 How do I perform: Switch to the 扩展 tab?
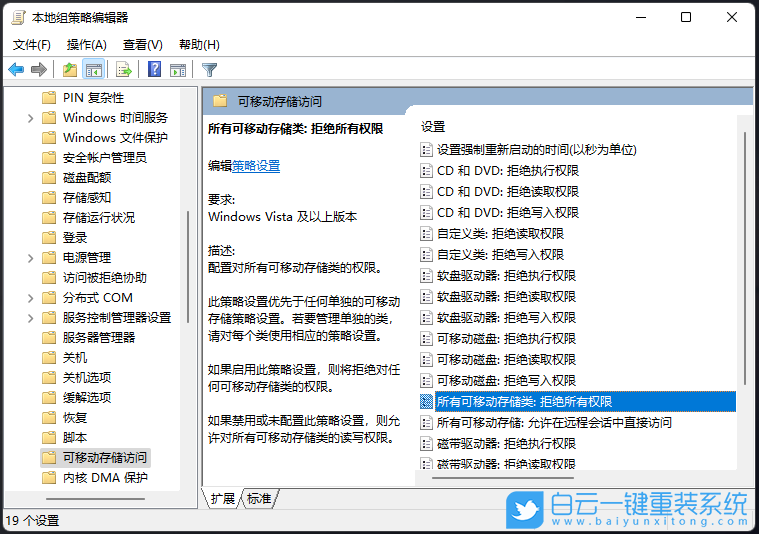tap(223, 499)
